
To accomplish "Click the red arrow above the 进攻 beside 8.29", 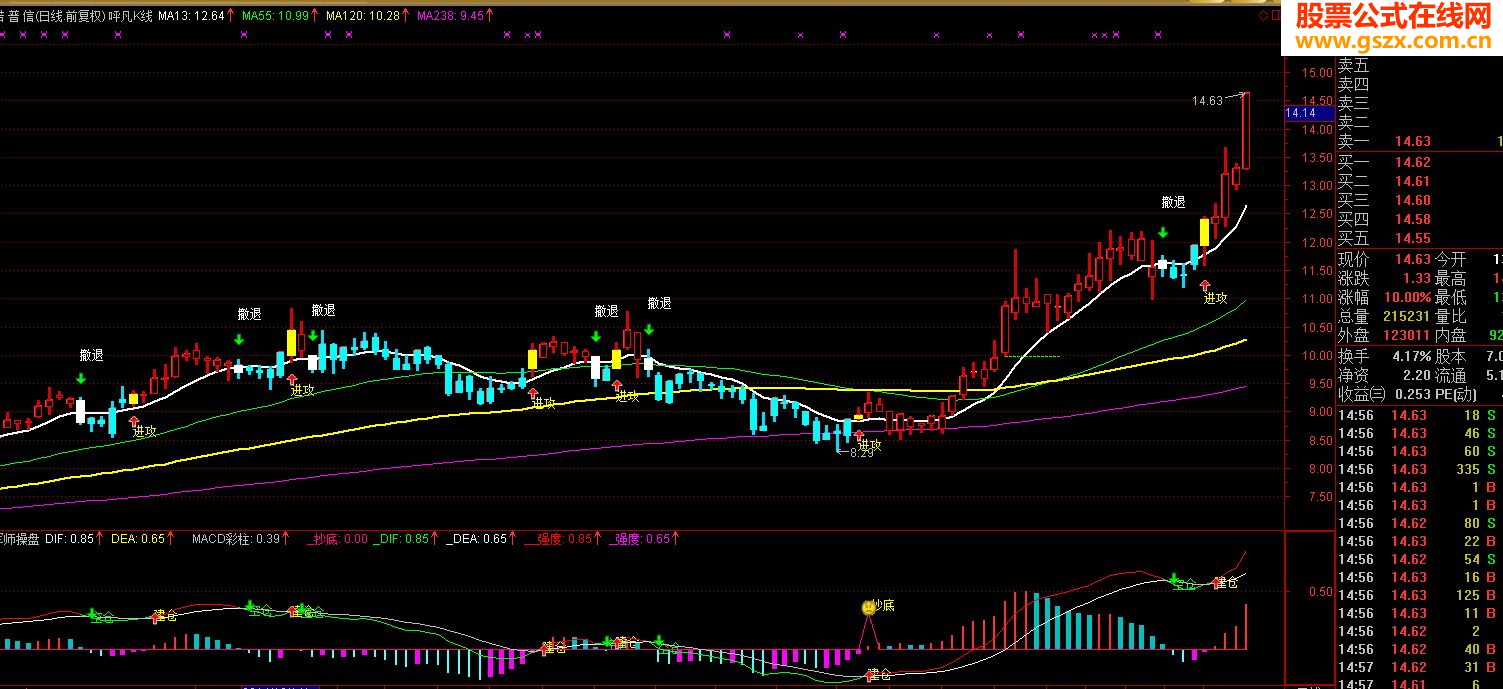I will [859, 436].
